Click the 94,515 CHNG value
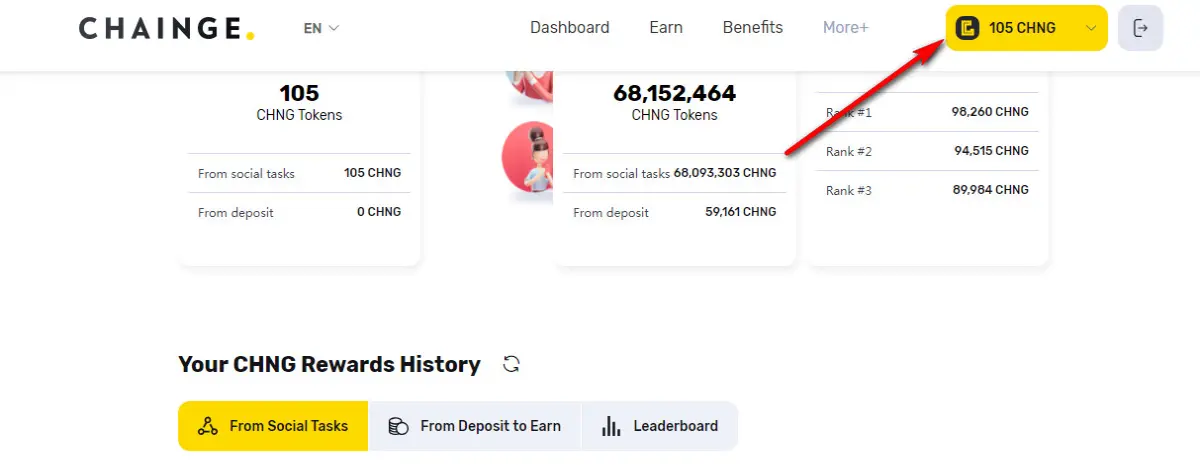The width and height of the screenshot is (1200, 465). [x=990, y=151]
